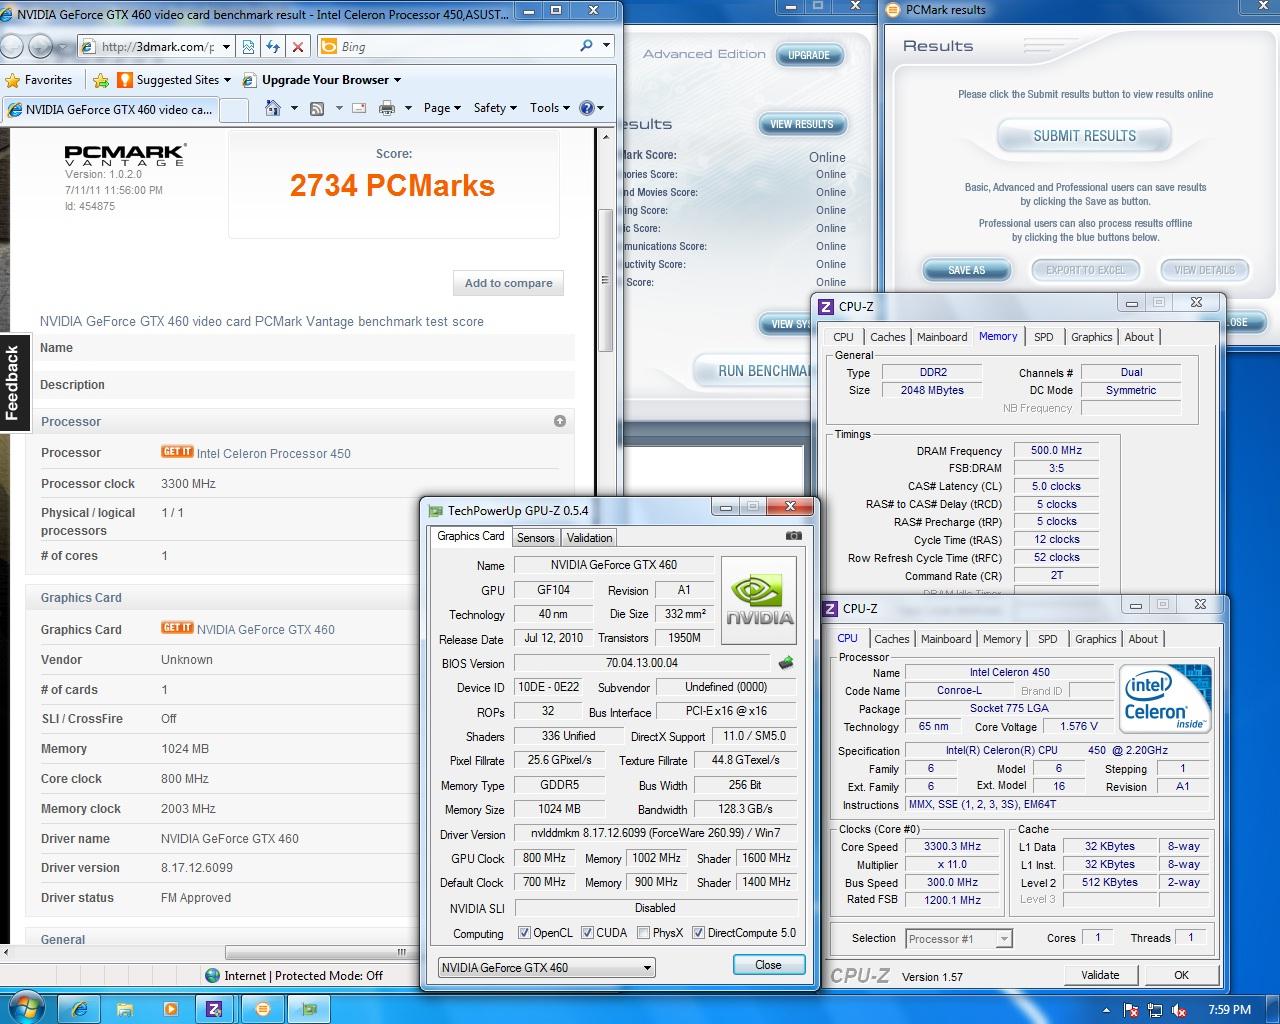The width and height of the screenshot is (1280, 1024).
Task: Click the new tab button in IE
Action: (x=234, y=109)
